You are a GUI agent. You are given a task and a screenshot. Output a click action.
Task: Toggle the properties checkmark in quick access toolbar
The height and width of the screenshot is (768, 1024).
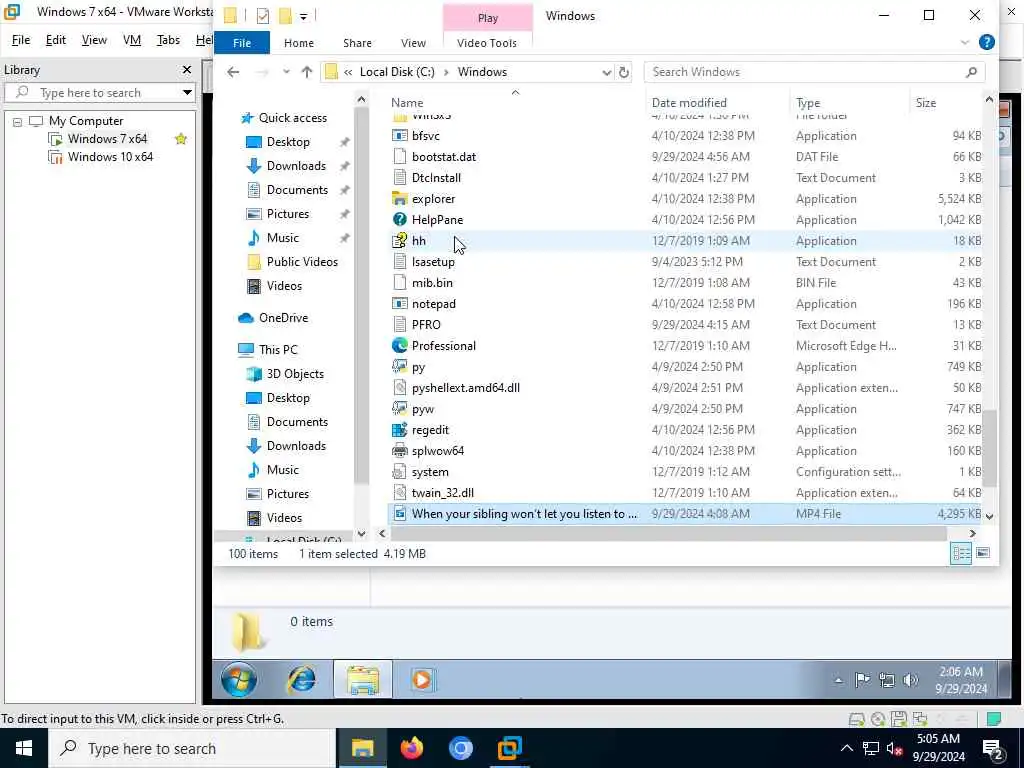click(263, 16)
